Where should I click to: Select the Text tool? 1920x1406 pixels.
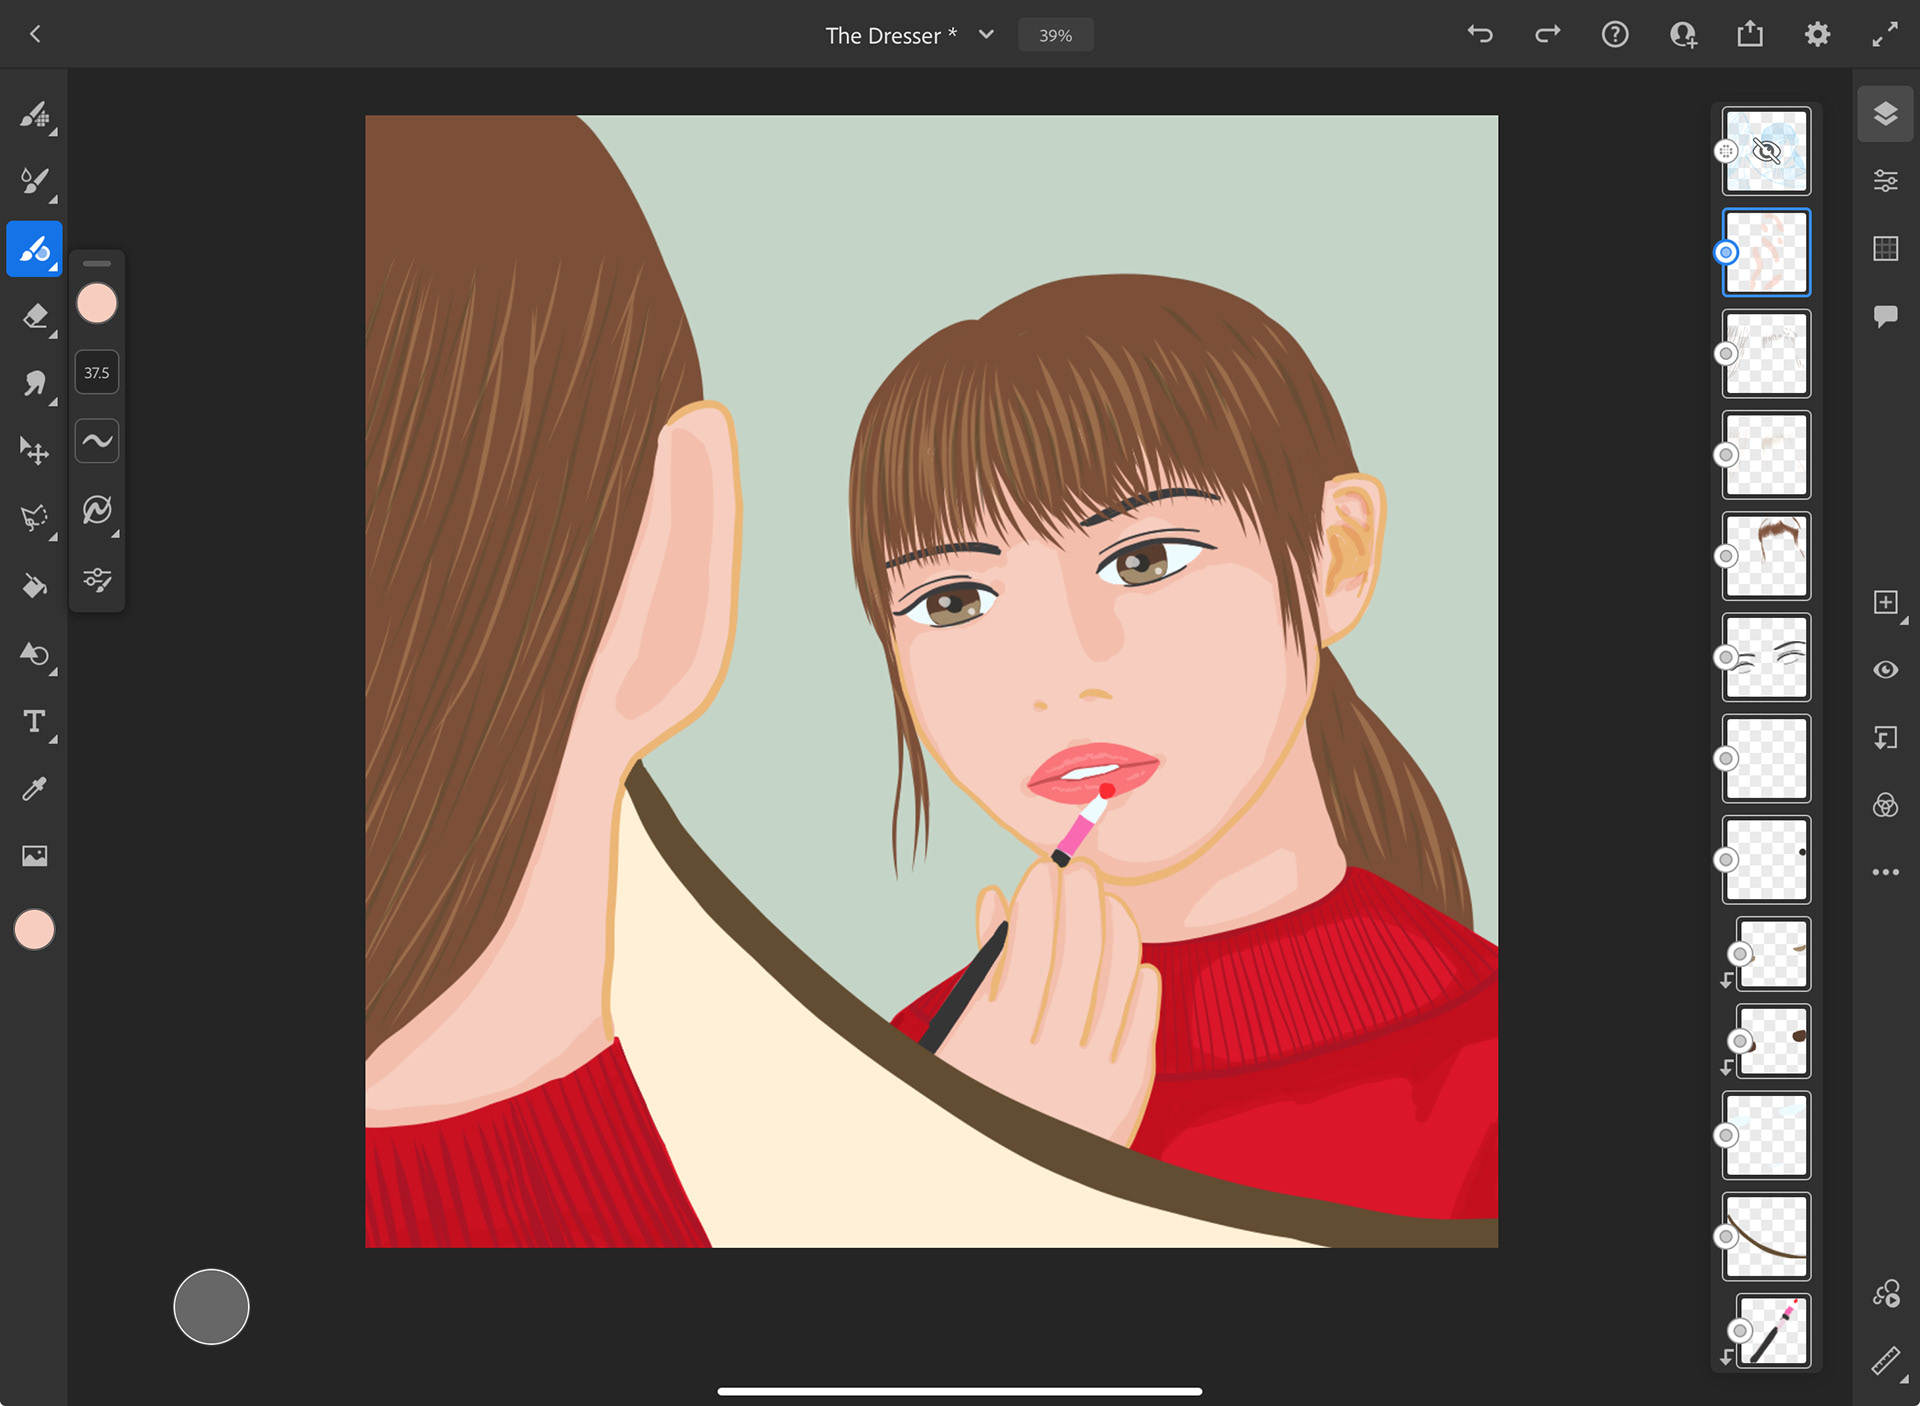(35, 721)
